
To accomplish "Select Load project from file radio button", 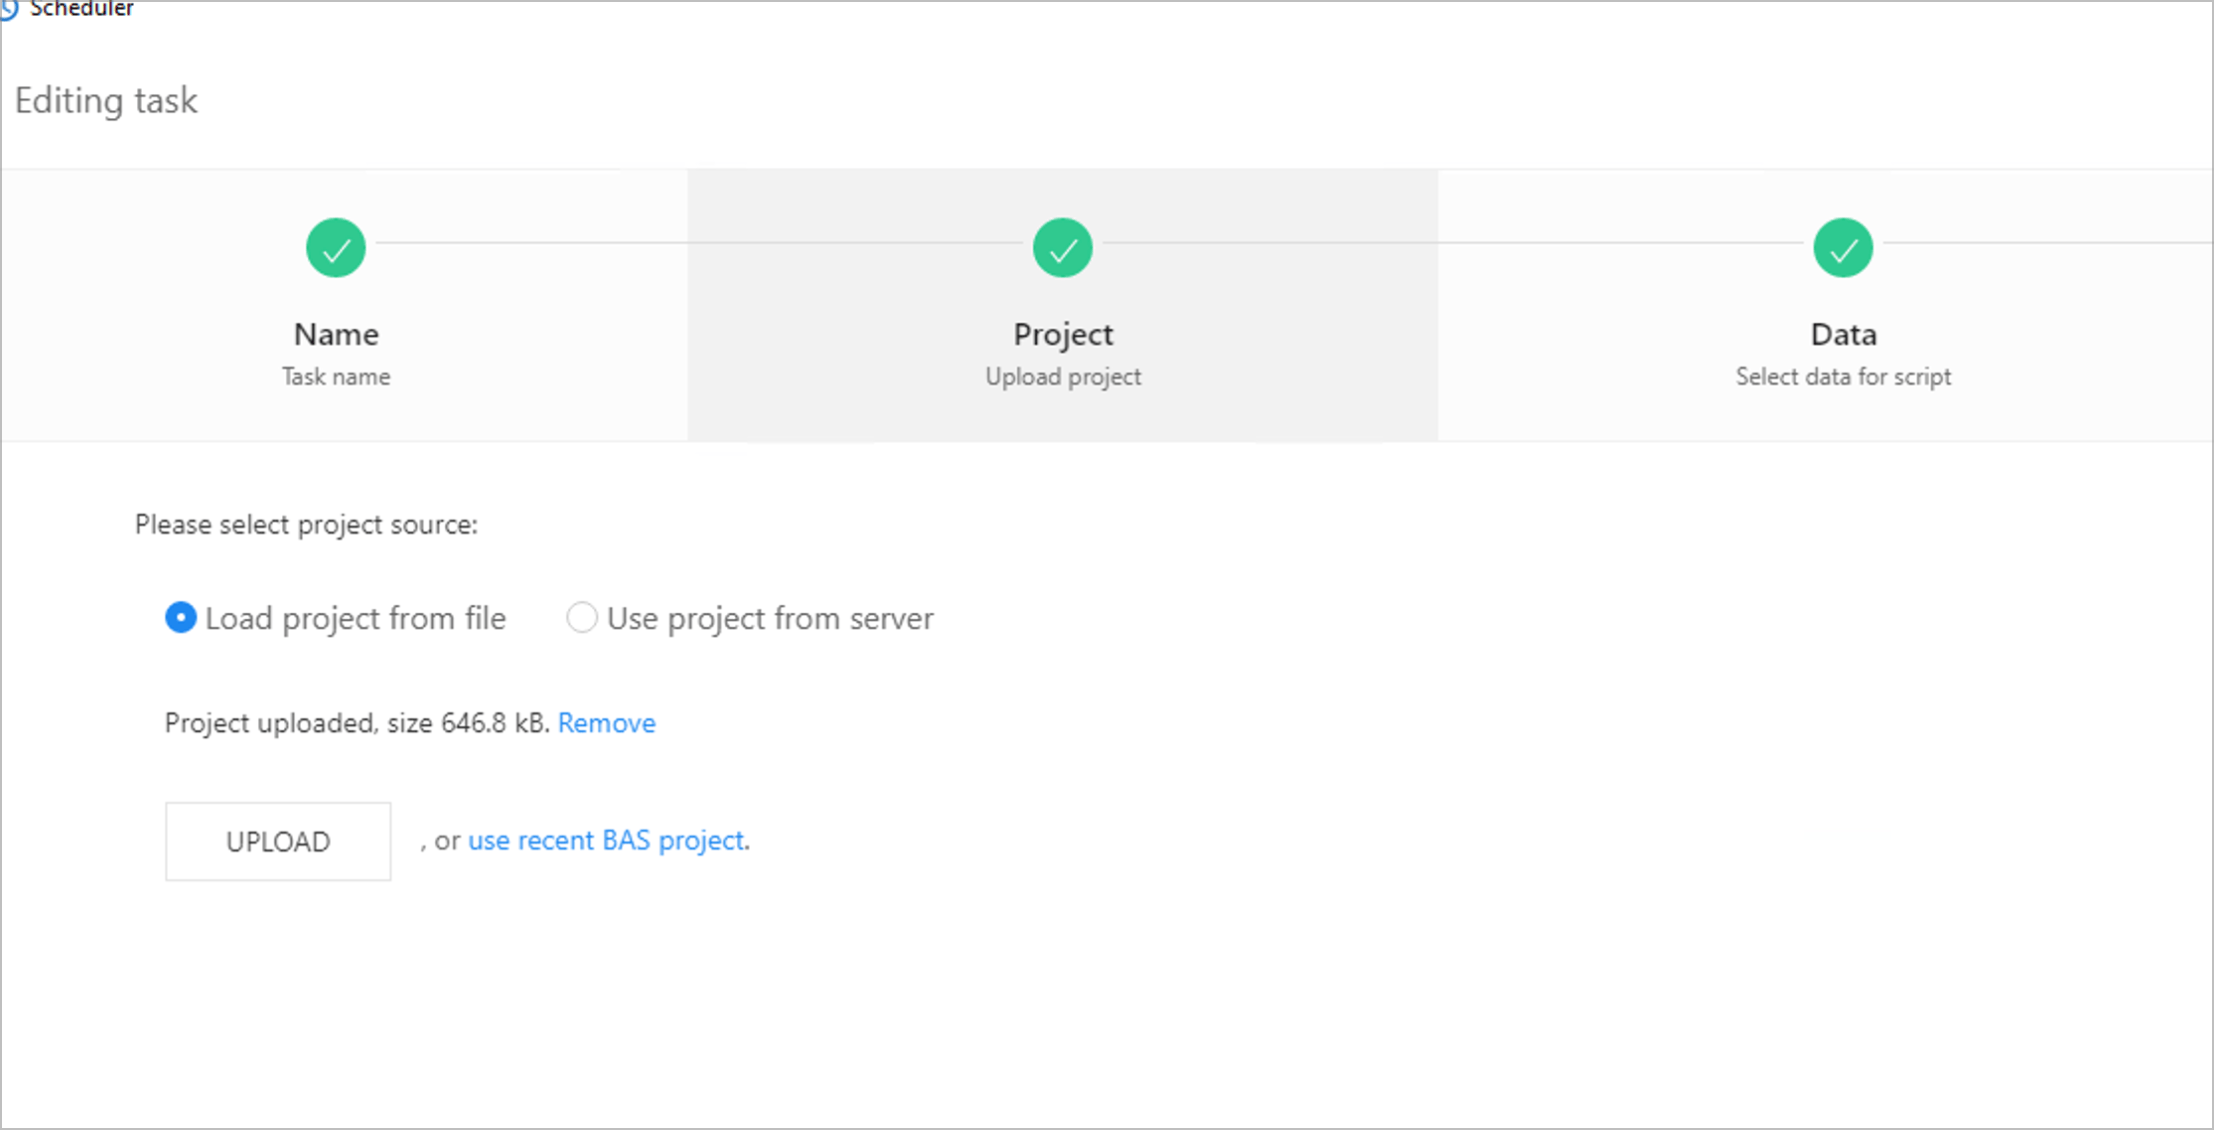I will pyautogui.click(x=181, y=618).
